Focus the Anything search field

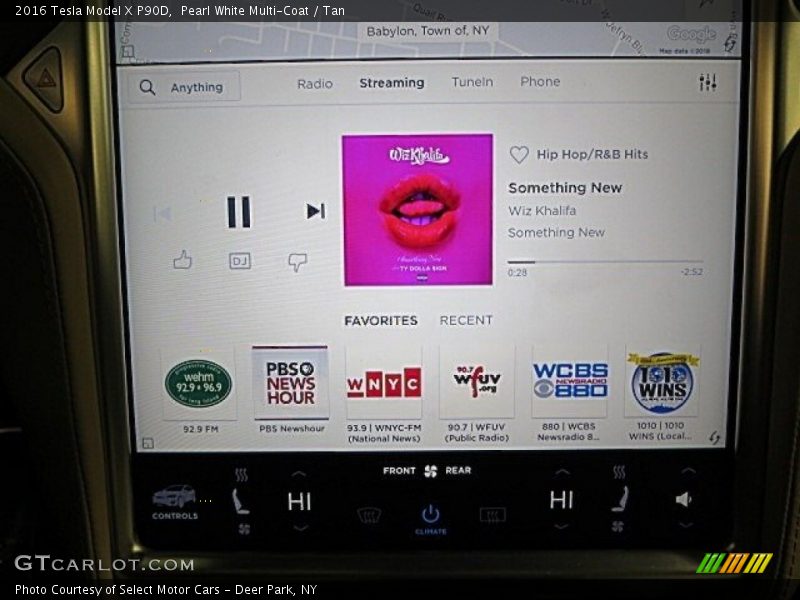click(x=184, y=87)
